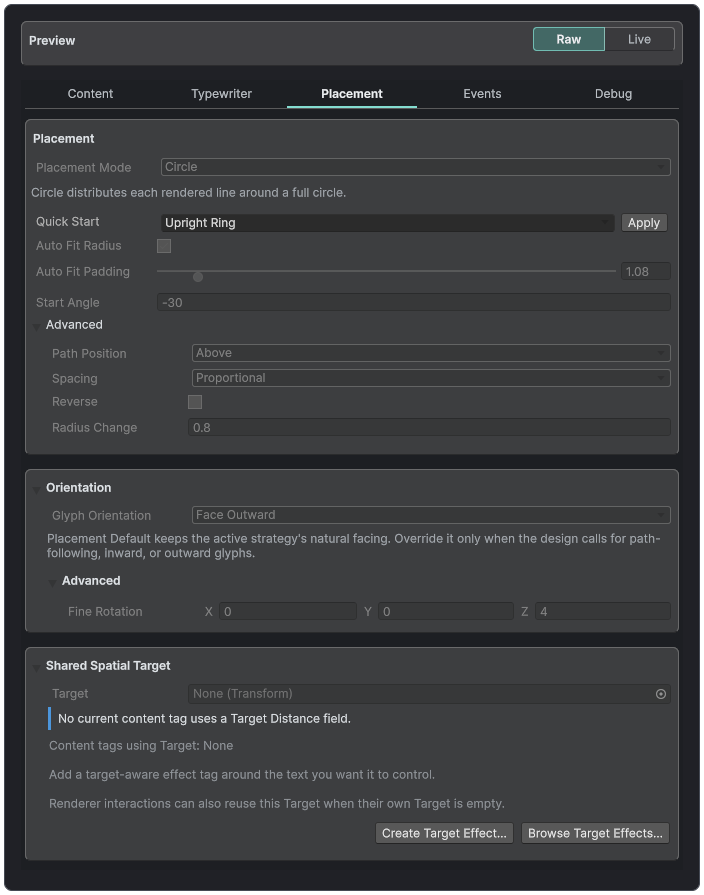Screen dimensions: 704x895
Task: Toggle the Reverse checkbox
Action: [195, 402]
